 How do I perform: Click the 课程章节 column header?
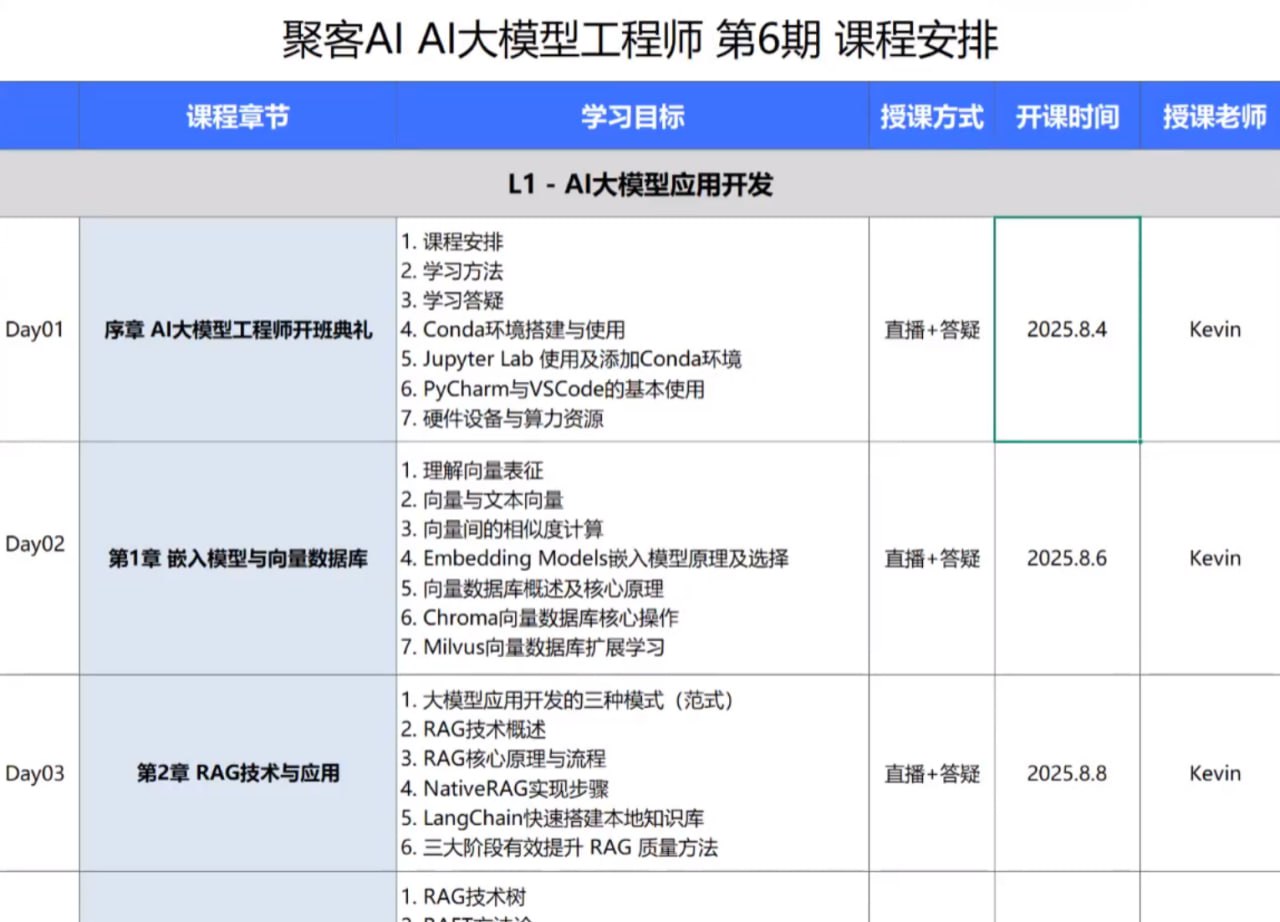pos(236,116)
